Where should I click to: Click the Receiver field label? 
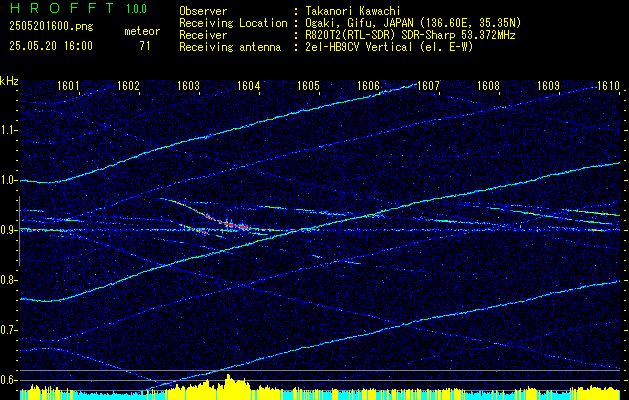click(203, 35)
